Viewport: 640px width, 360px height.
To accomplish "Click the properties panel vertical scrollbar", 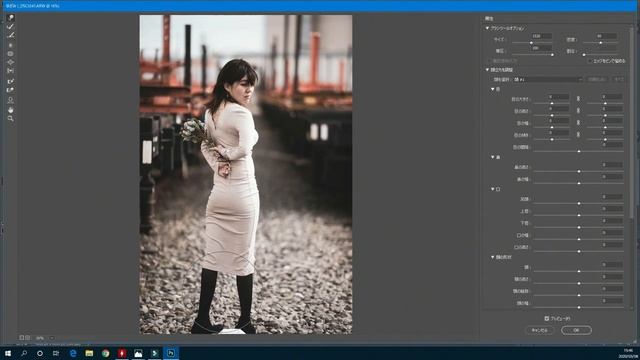I will click(632, 122).
